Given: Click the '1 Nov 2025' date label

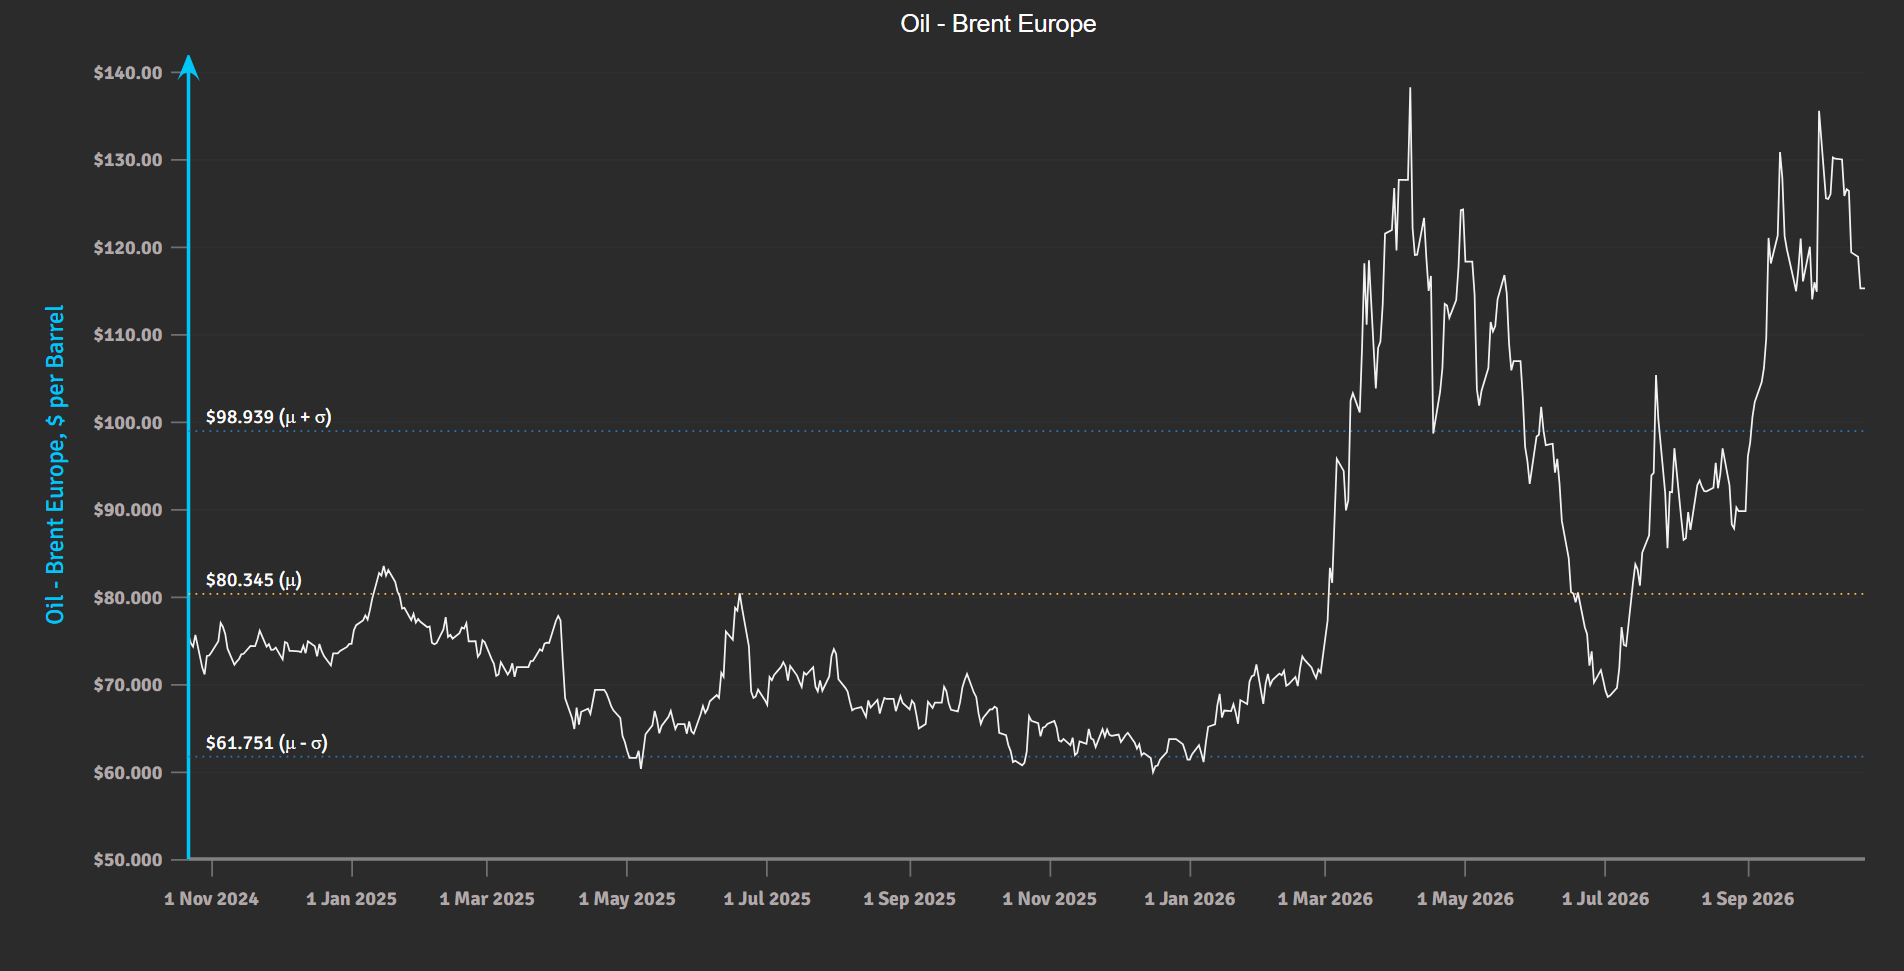Looking at the screenshot, I should (x=1050, y=899).
